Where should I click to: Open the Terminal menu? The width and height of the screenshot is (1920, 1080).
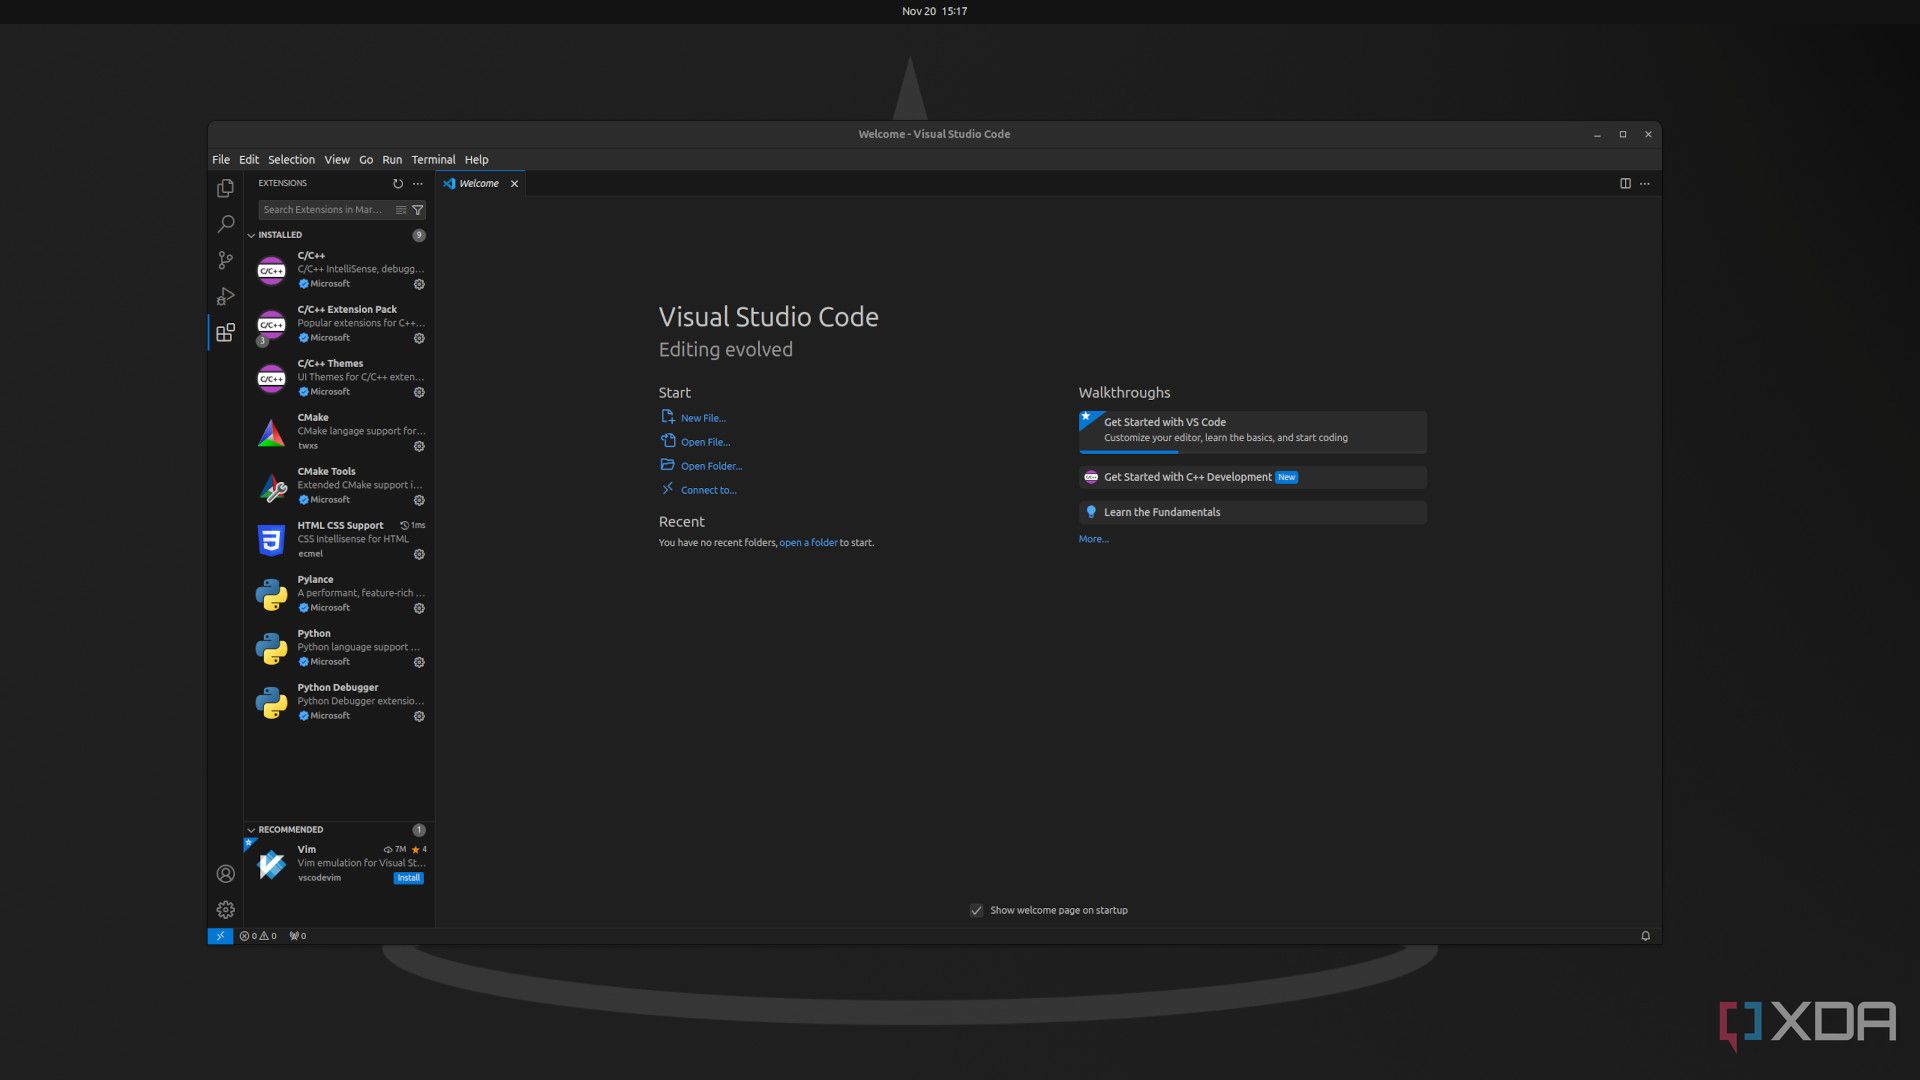433,160
